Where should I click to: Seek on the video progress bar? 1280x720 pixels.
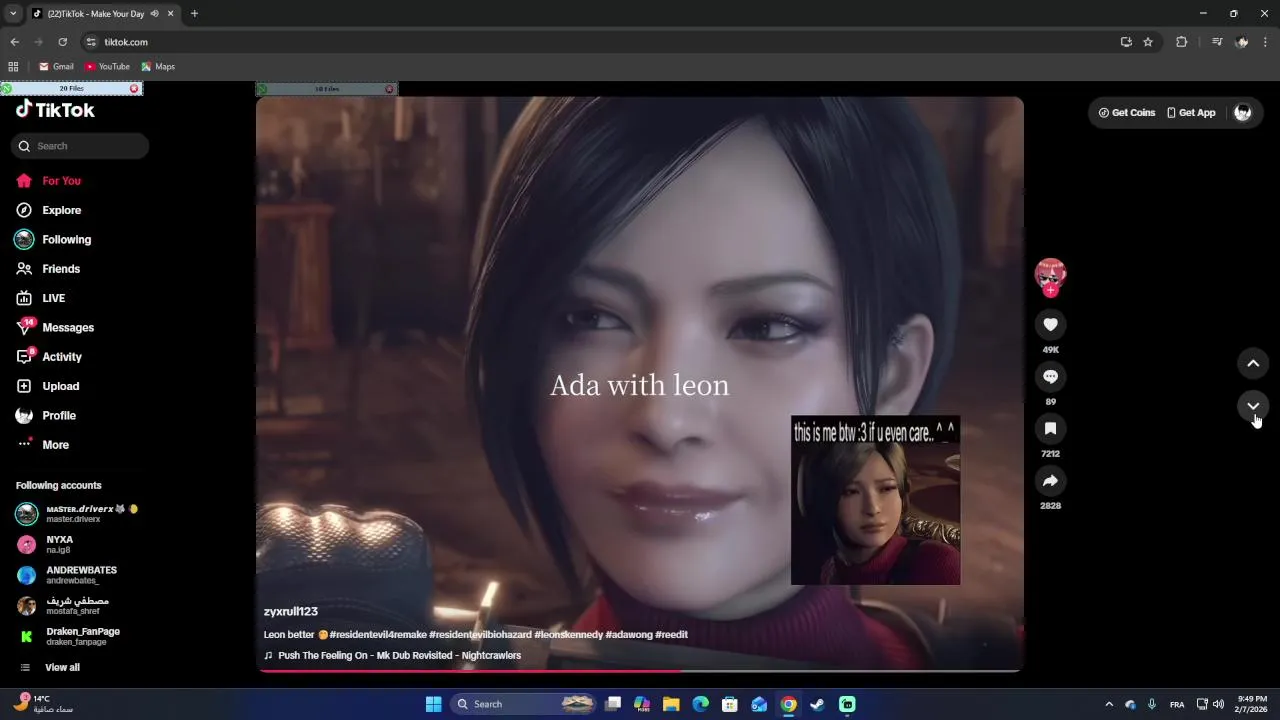point(640,670)
